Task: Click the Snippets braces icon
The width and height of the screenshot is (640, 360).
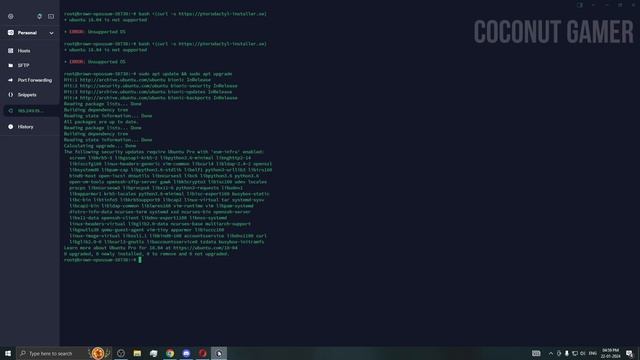Action: pos(11,95)
